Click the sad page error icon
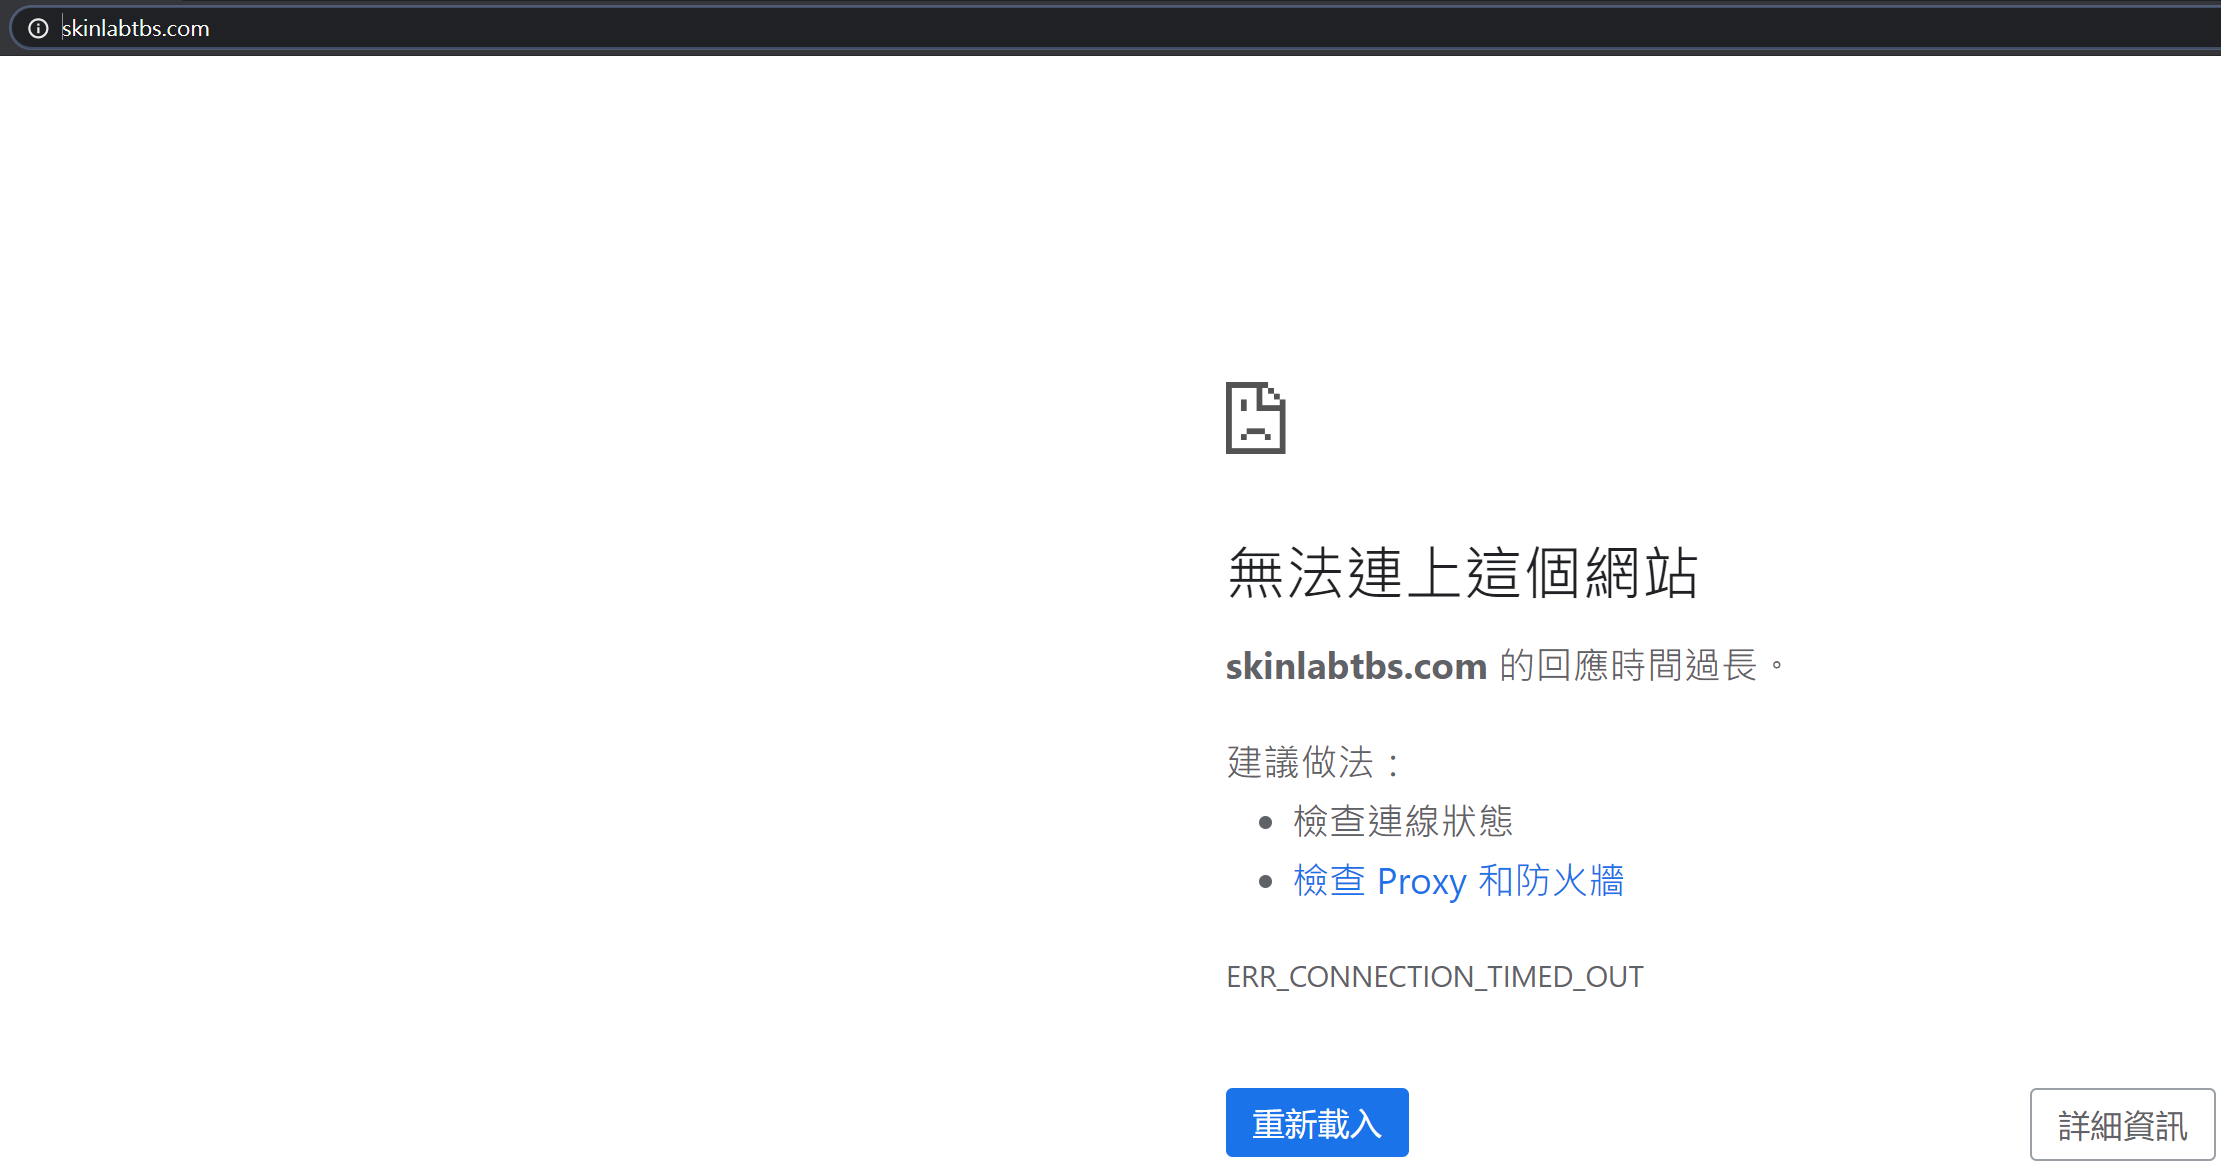 pos(1255,418)
